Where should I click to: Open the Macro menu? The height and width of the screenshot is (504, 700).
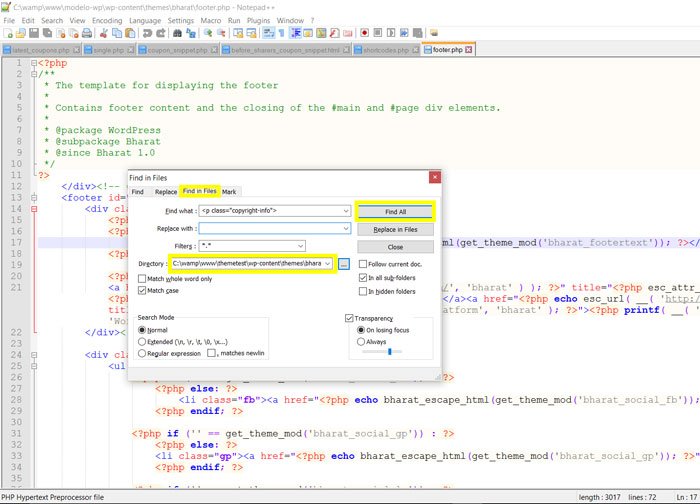pos(211,21)
